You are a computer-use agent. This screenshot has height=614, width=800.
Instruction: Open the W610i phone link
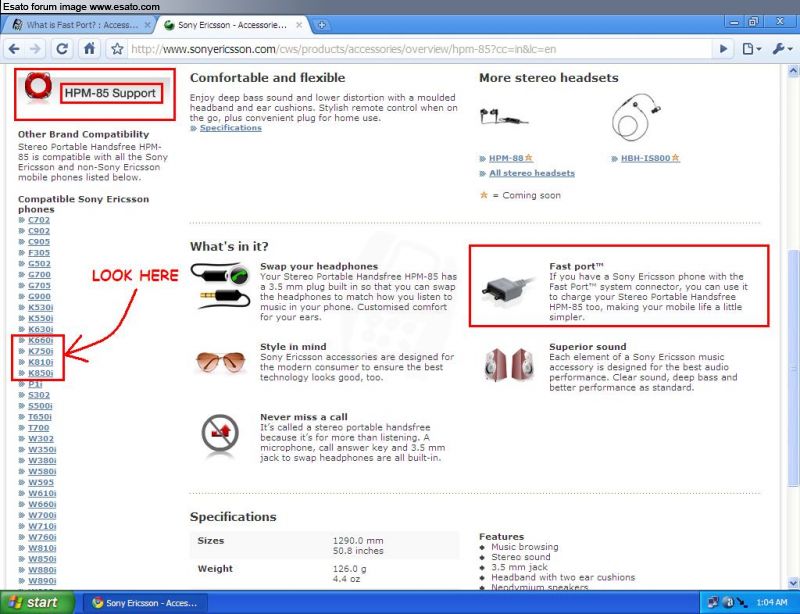coord(42,493)
